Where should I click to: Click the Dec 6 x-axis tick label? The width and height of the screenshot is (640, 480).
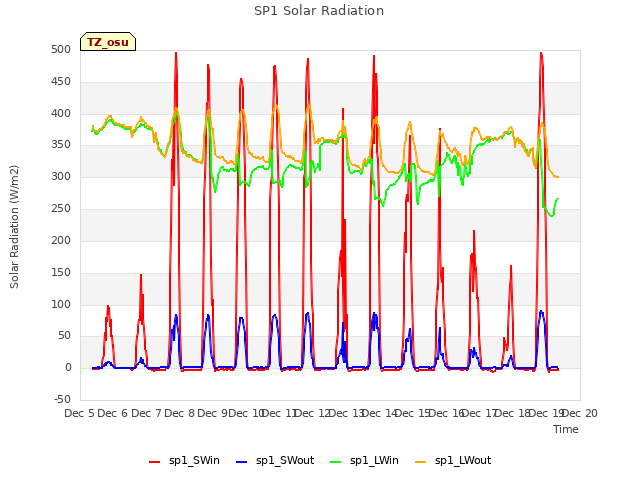(113, 413)
